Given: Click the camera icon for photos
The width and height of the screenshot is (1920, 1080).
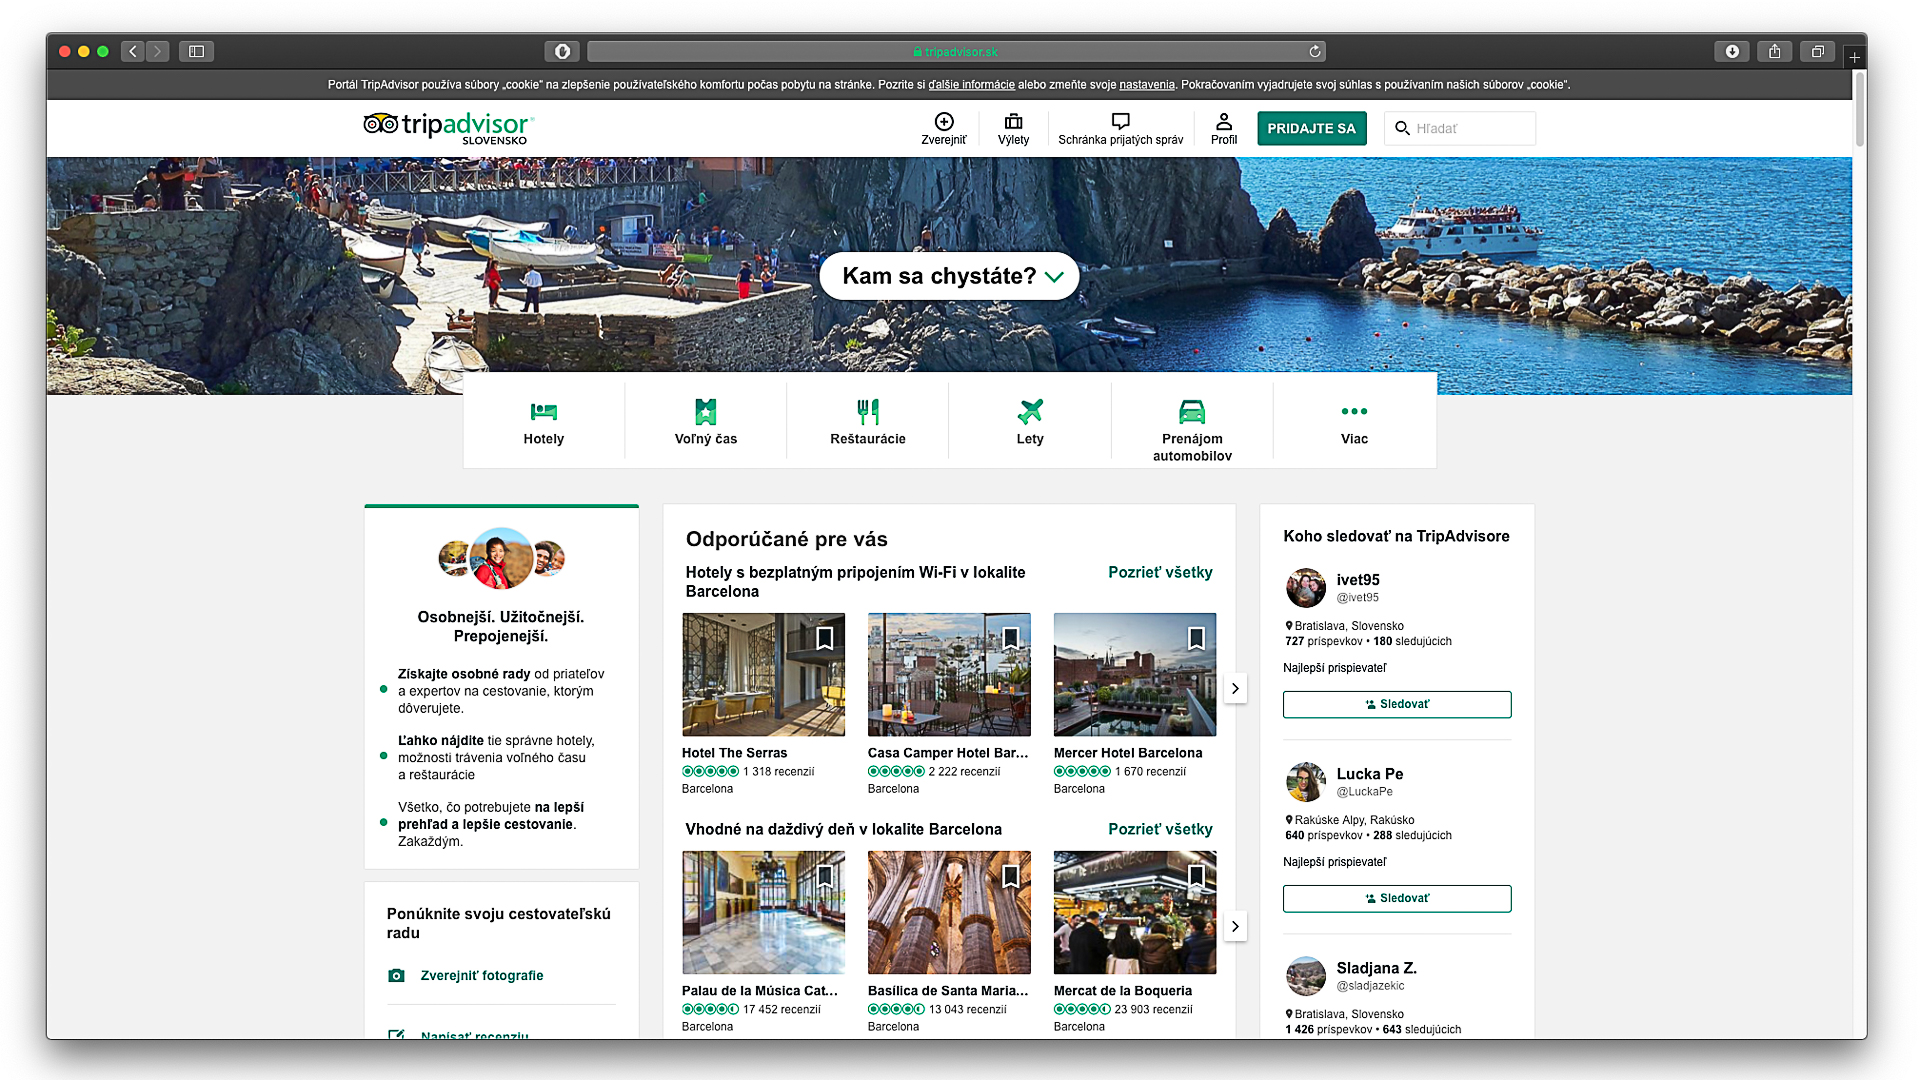Looking at the screenshot, I should click(x=396, y=975).
